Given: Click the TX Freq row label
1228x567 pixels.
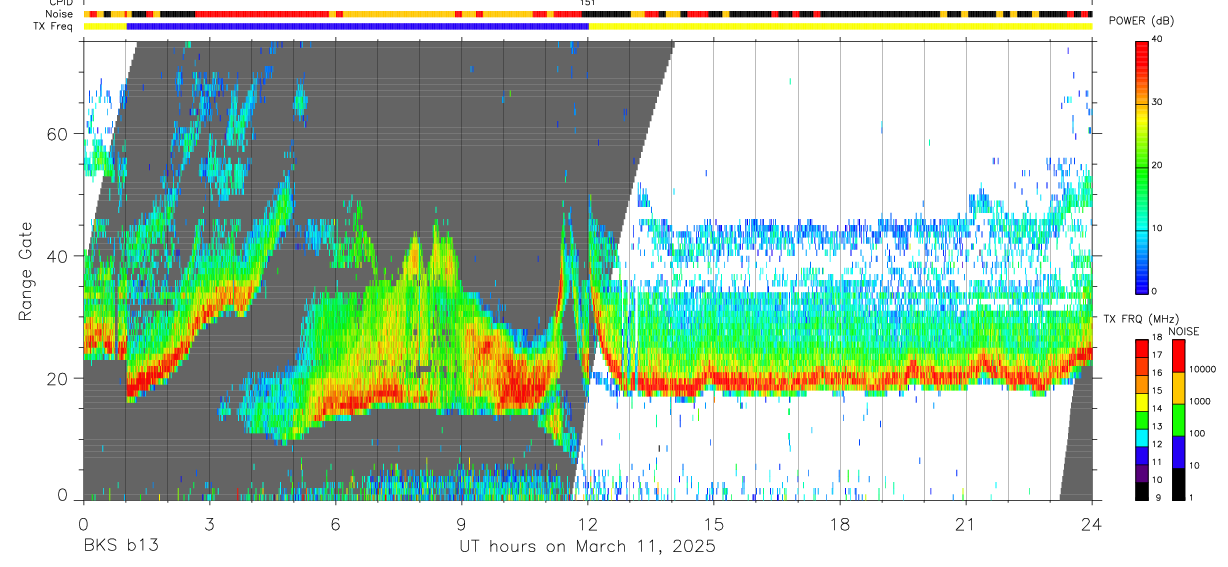Looking at the screenshot, I should 53,26.
